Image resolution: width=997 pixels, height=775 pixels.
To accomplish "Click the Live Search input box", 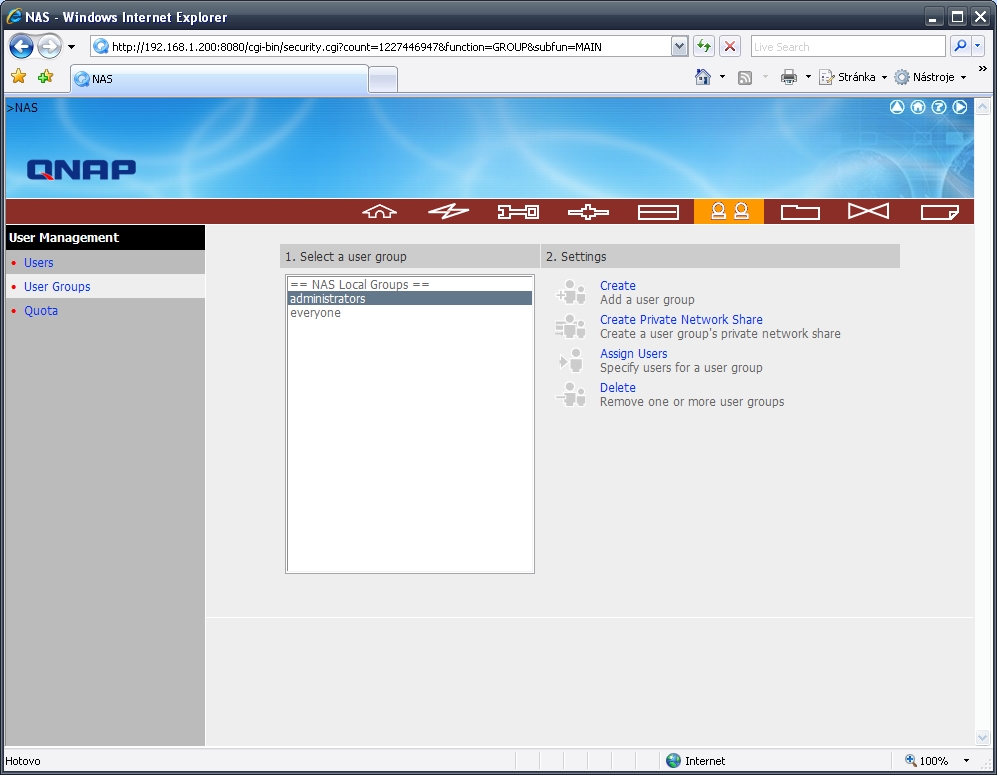I will point(848,46).
